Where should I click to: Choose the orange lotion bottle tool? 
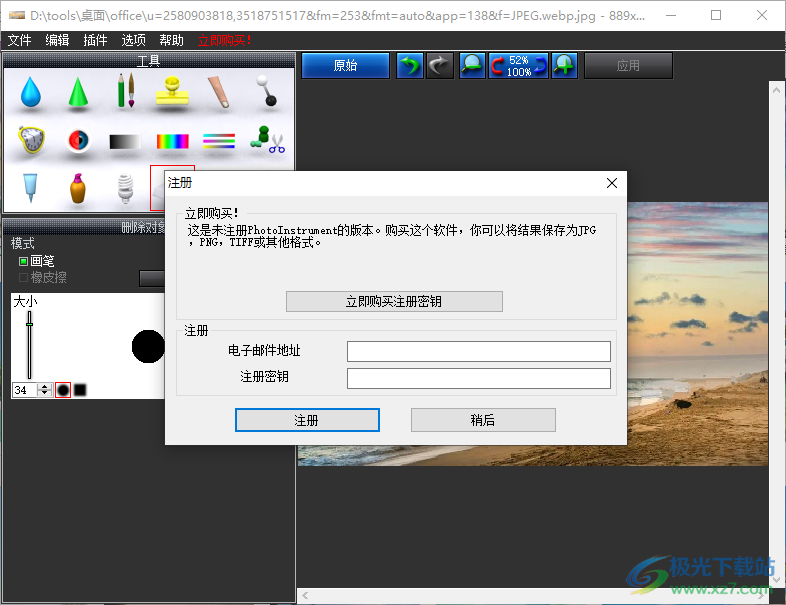78,188
